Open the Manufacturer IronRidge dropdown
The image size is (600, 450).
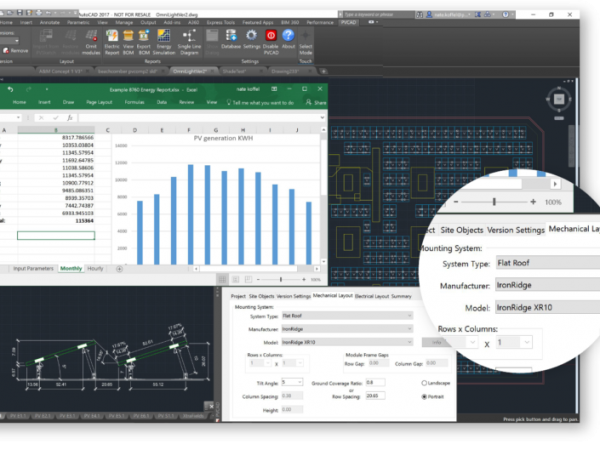[345, 328]
